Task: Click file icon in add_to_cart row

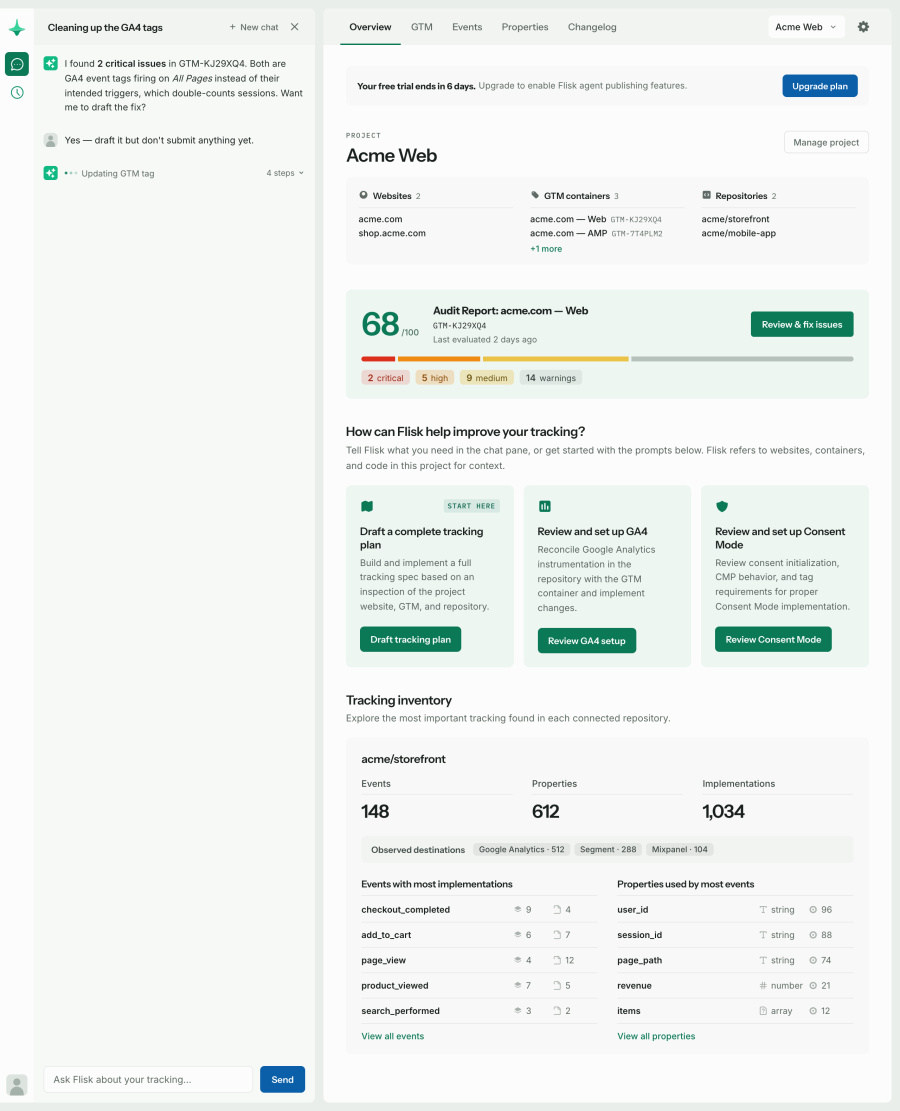Action: click(x=557, y=935)
